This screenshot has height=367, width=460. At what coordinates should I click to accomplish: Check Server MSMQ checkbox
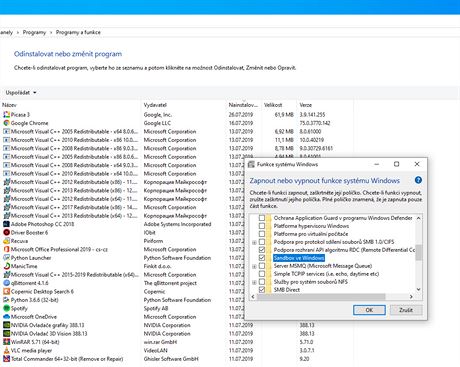click(262, 266)
